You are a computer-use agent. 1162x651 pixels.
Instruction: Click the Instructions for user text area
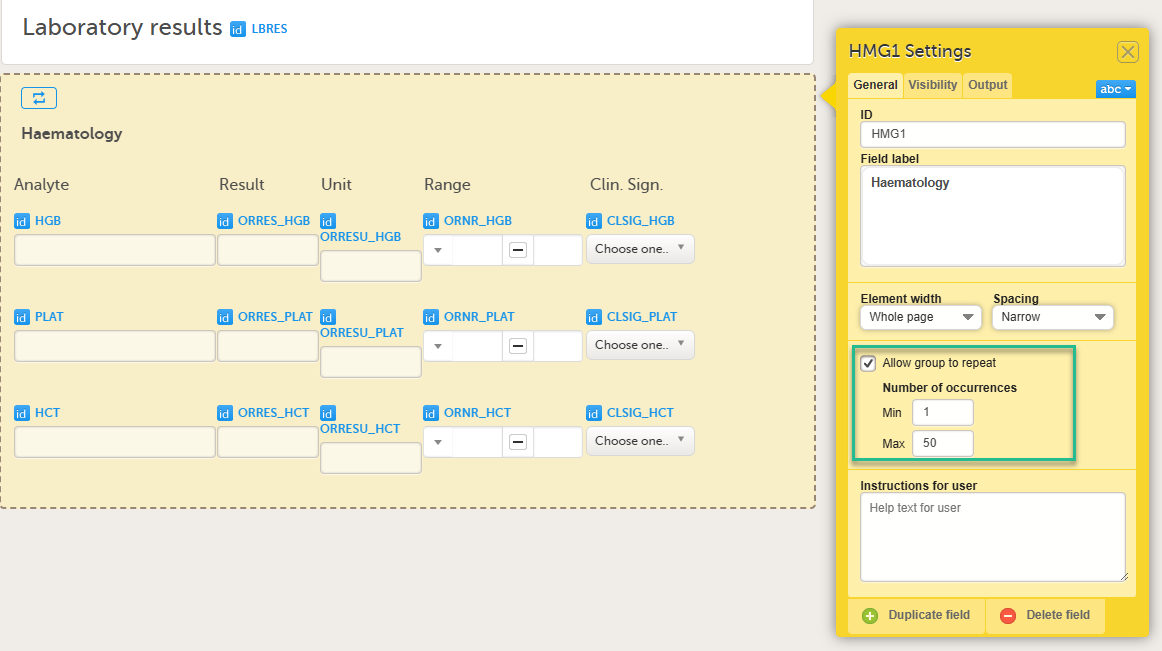[x=992, y=536]
